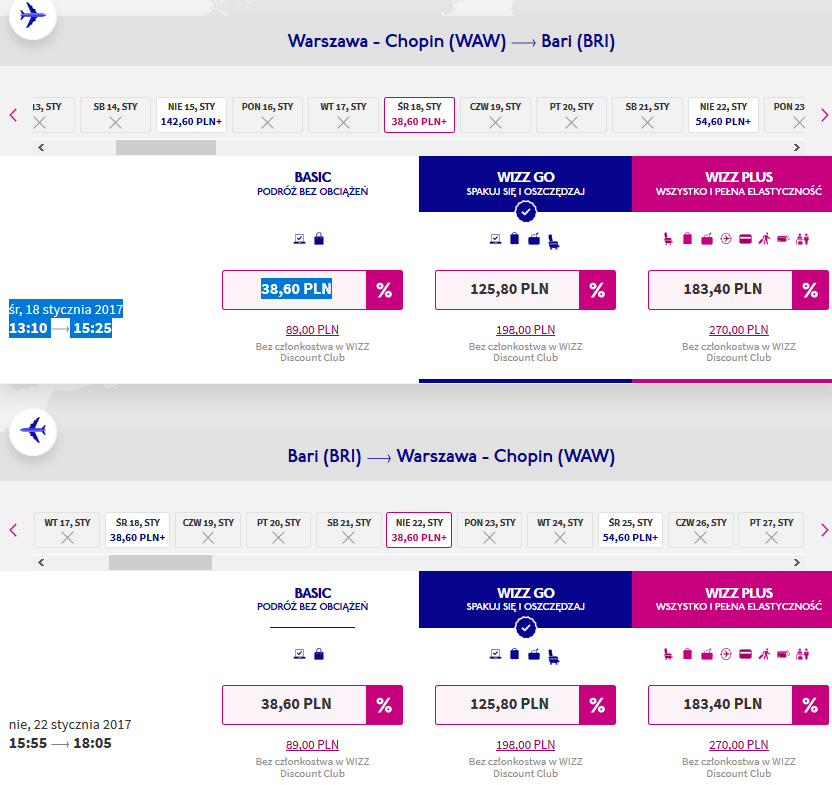Click the online check-in icon under return Basic
The width and height of the screenshot is (832, 785).
pos(300,654)
